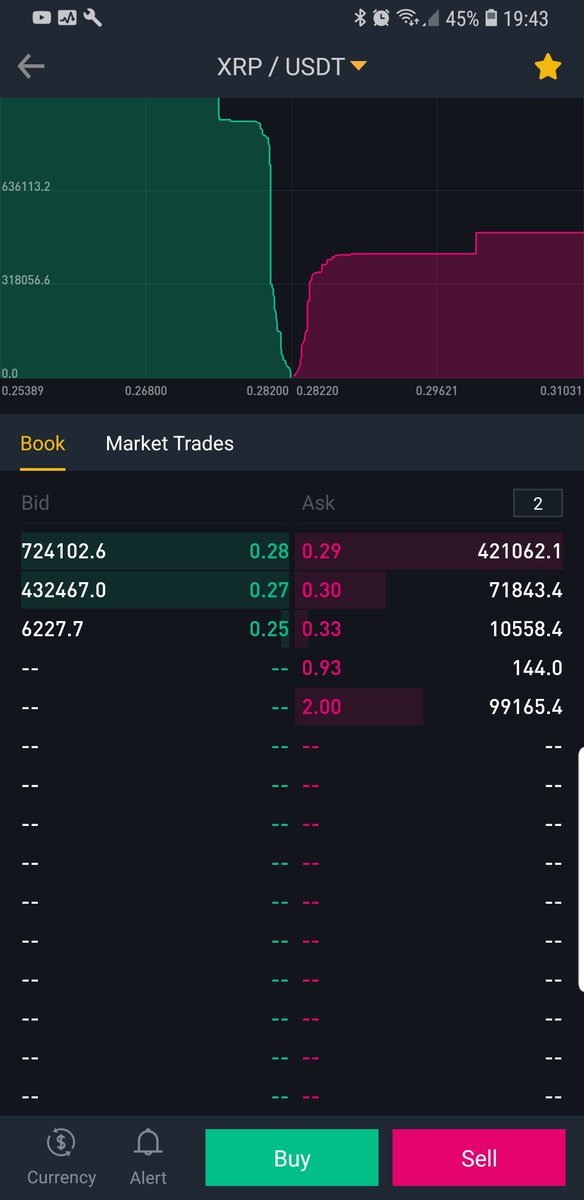Click the ask price 0.93
This screenshot has width=584, height=1200.
[322, 668]
